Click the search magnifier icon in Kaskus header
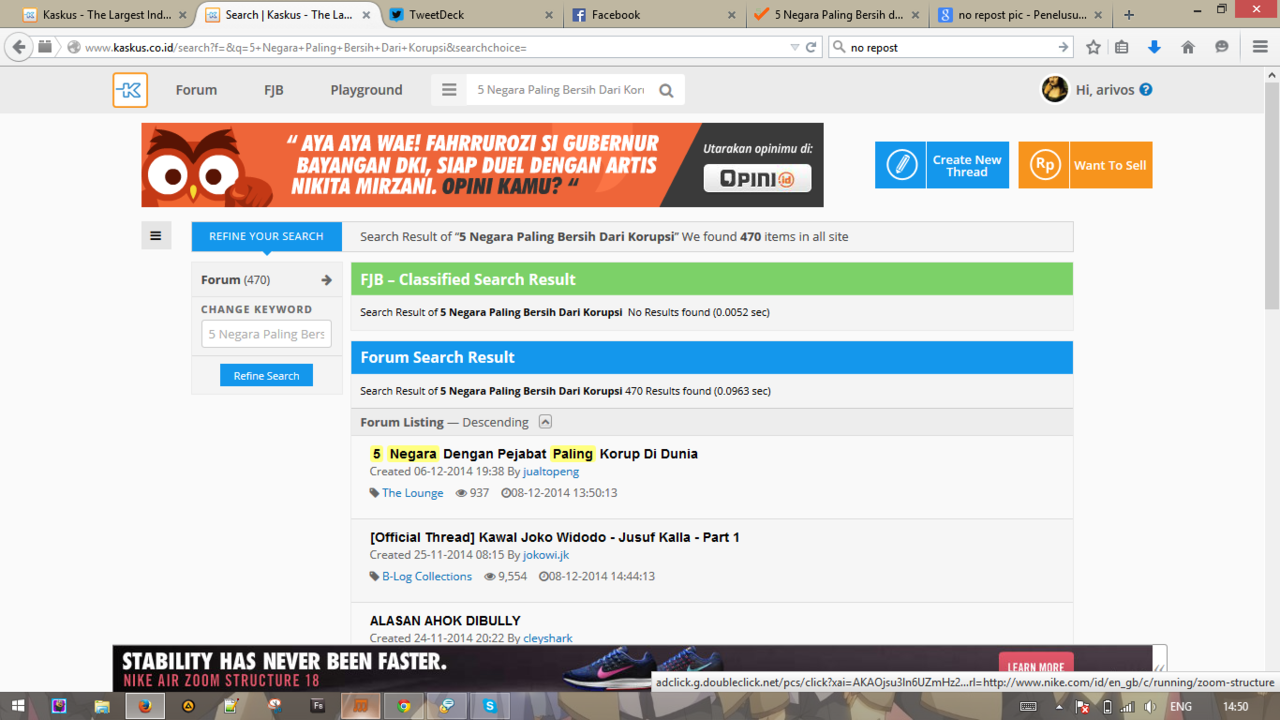 click(666, 90)
